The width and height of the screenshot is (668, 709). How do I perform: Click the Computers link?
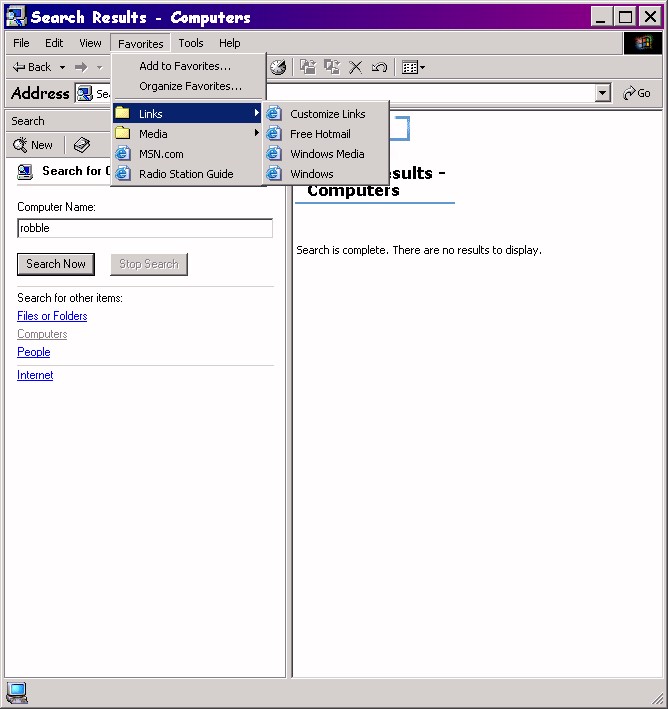pyautogui.click(x=42, y=334)
